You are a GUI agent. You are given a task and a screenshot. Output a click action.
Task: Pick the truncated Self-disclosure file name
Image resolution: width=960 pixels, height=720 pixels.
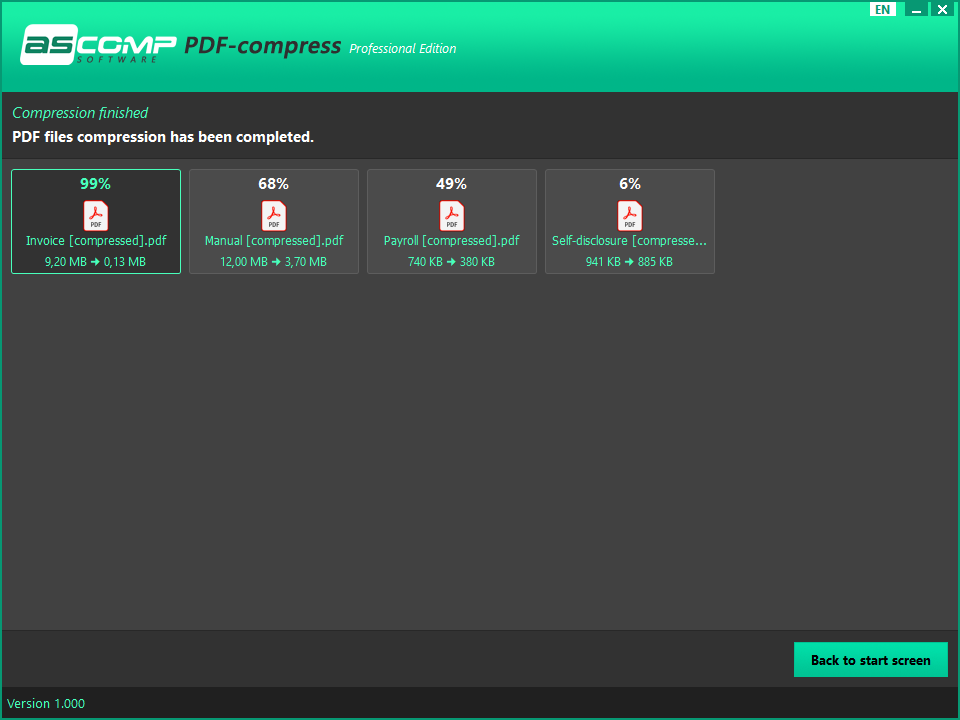tap(630, 241)
